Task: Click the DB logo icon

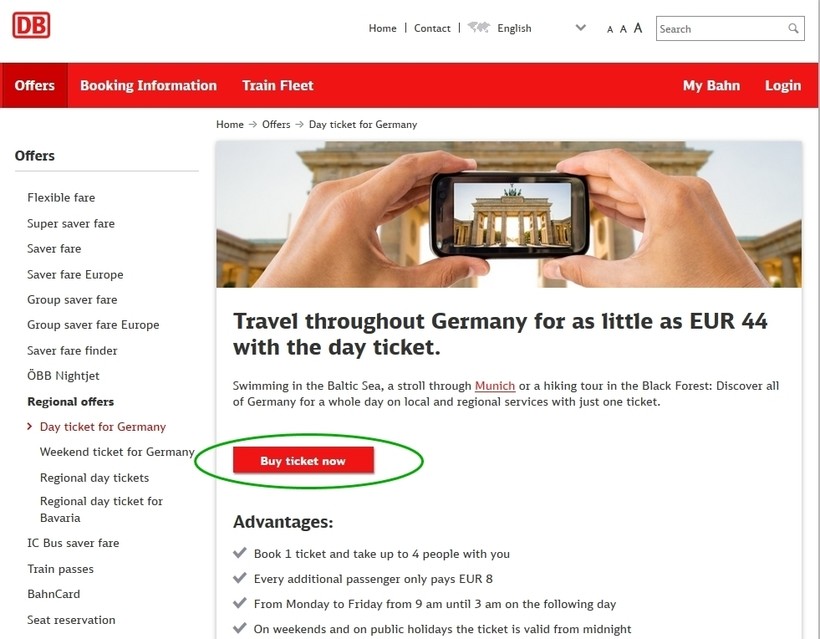Action: [x=31, y=25]
